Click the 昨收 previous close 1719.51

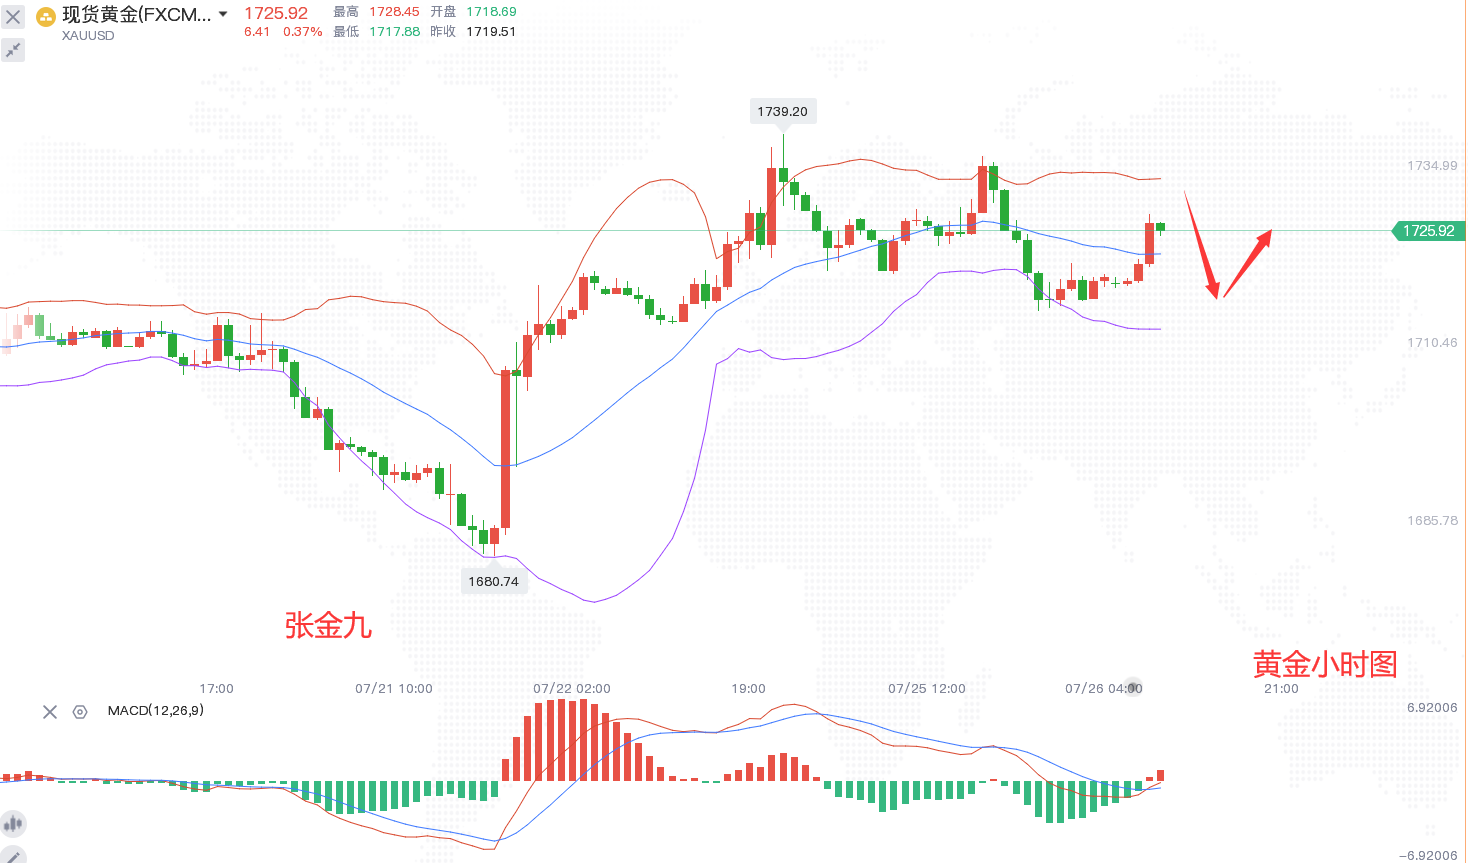(x=491, y=32)
